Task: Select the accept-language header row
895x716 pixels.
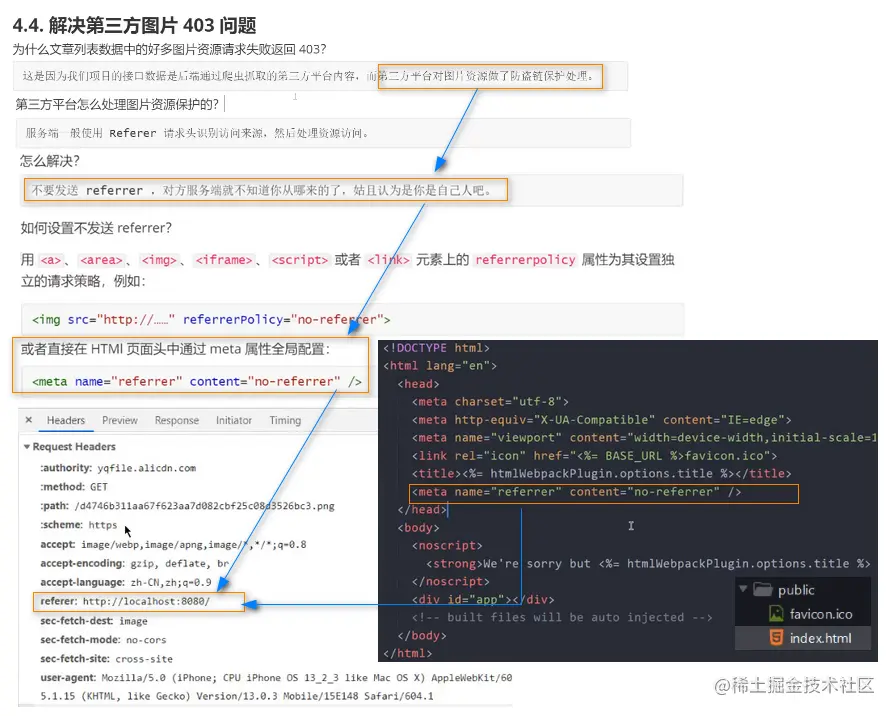Action: pyautogui.click(x=126, y=582)
